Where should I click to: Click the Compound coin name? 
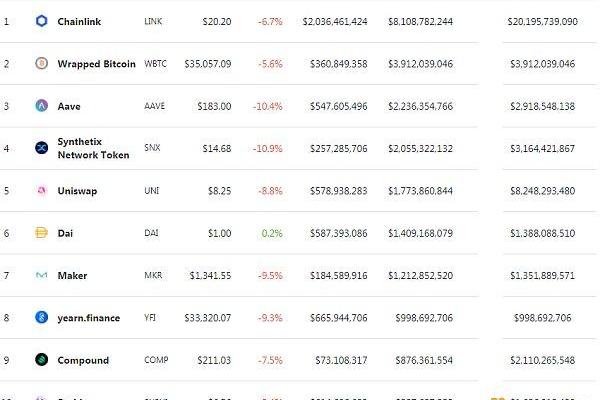pyautogui.click(x=83, y=360)
